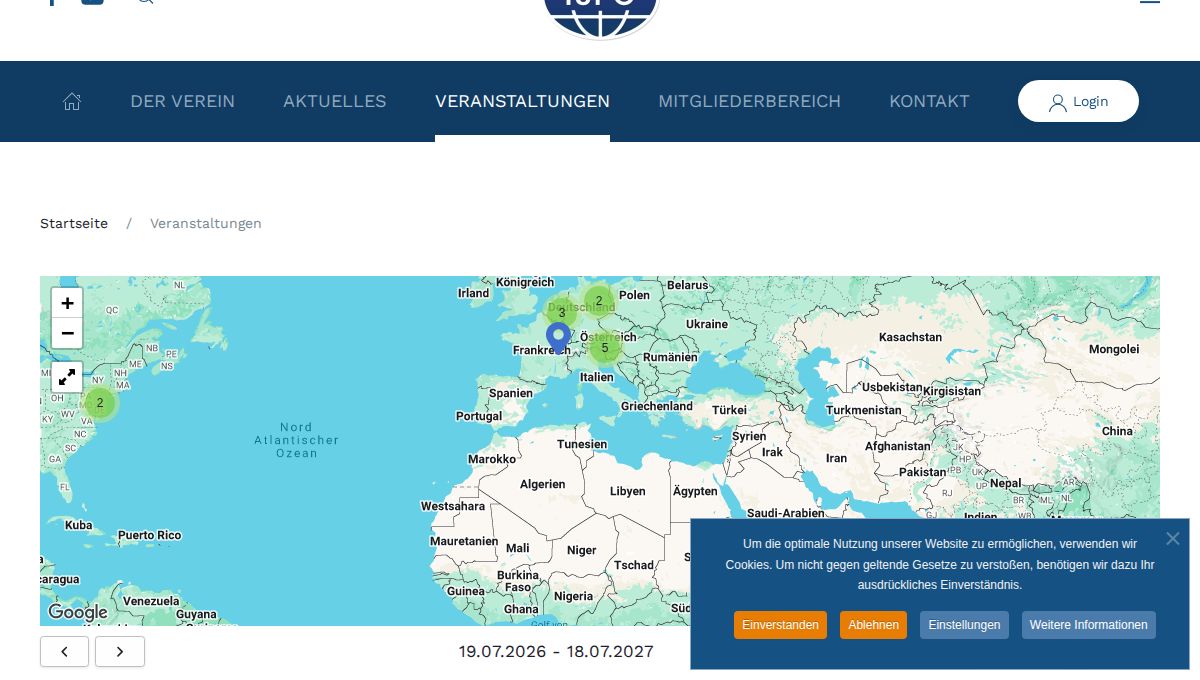This screenshot has width=1200, height=680.
Task: Open the cluster marker 2 near Polen
Action: pos(599,300)
